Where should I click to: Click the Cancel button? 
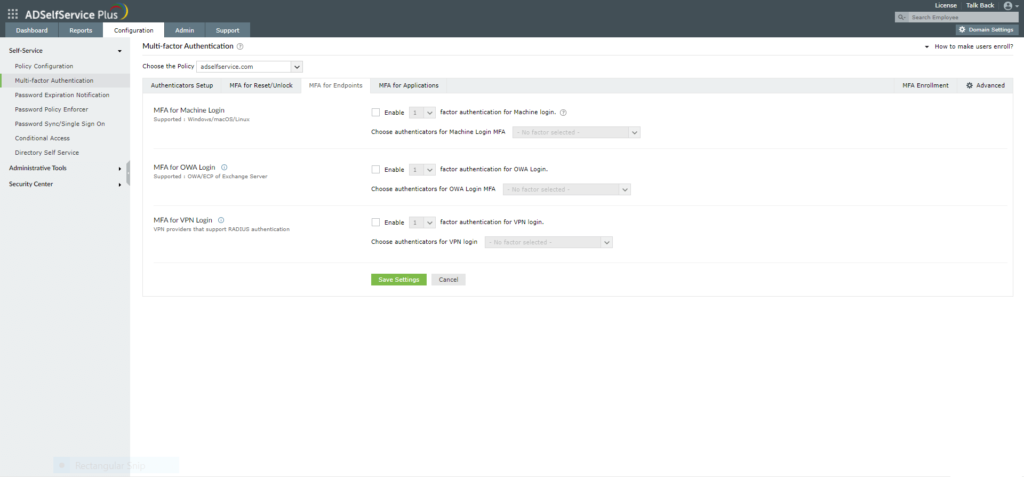[x=449, y=280]
